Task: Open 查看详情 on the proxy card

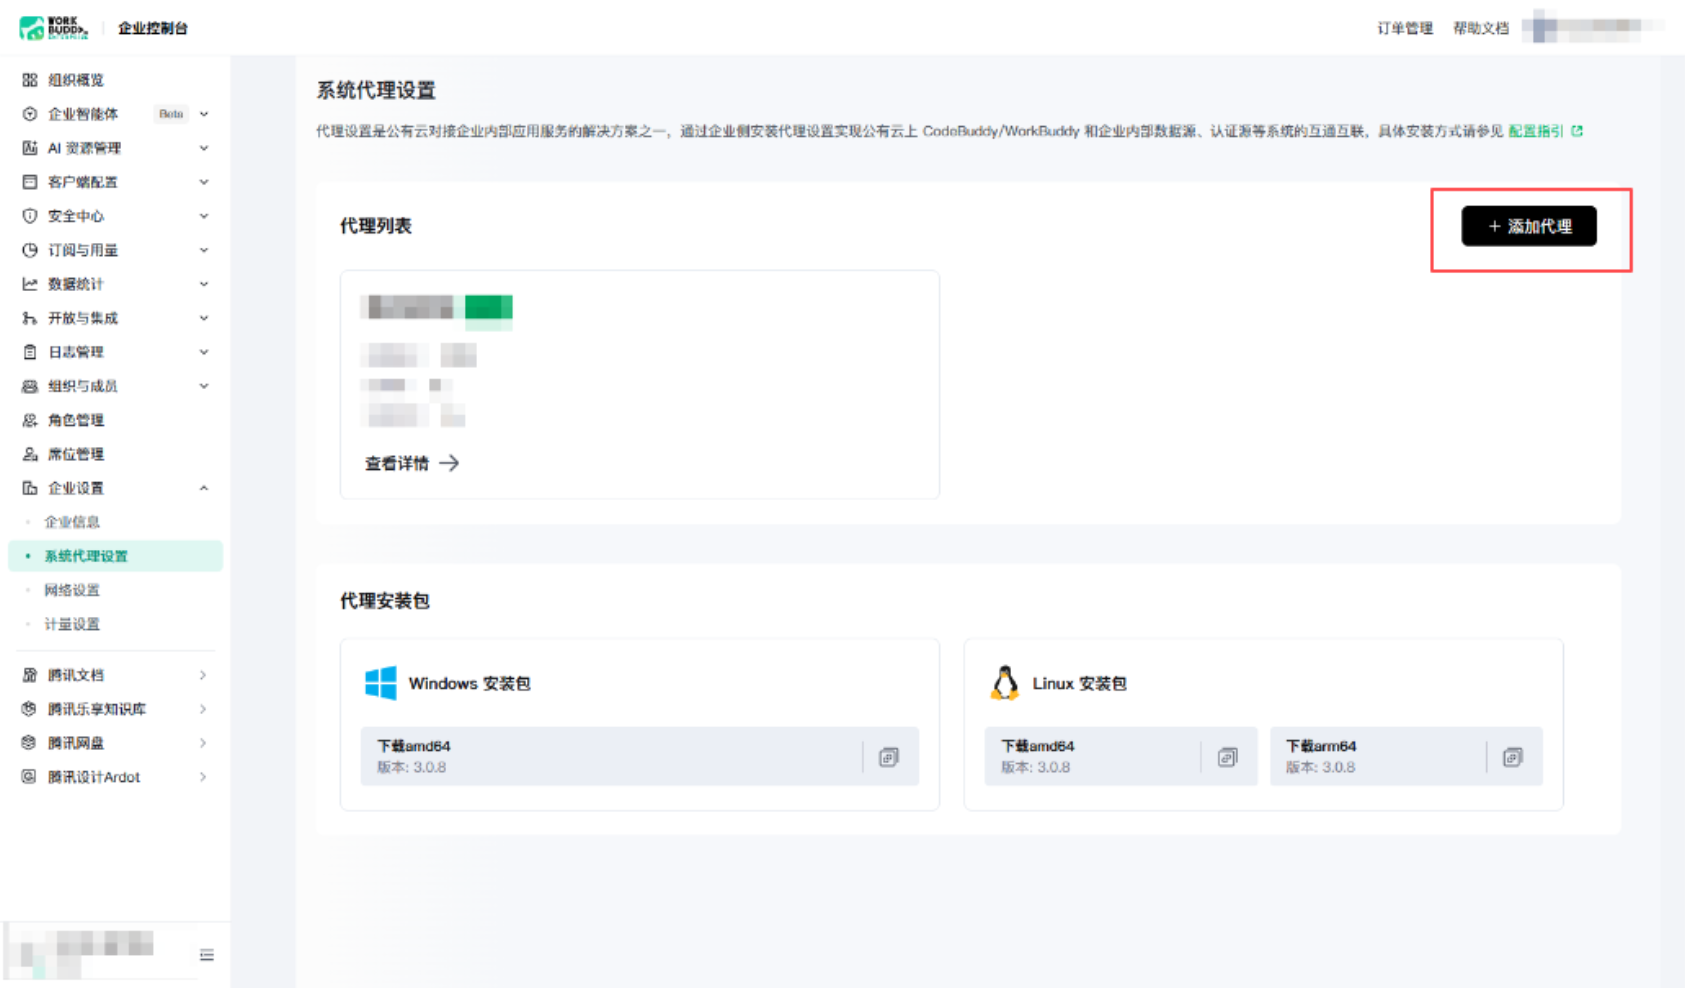Action: (412, 463)
